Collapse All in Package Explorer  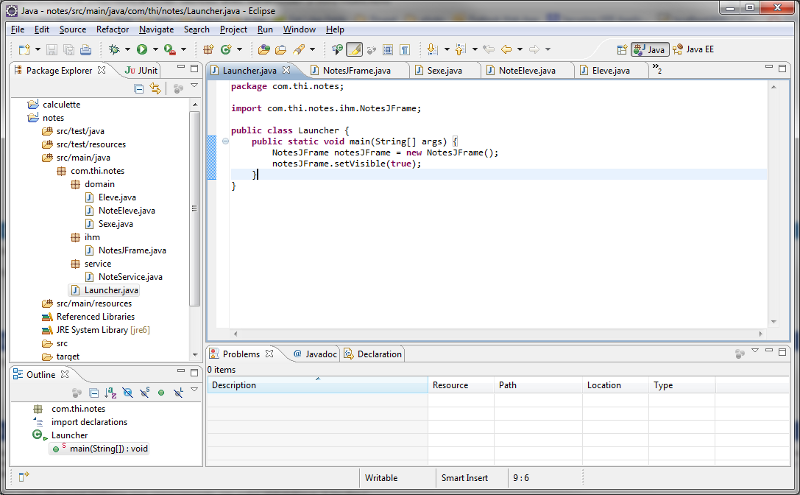click(x=139, y=89)
